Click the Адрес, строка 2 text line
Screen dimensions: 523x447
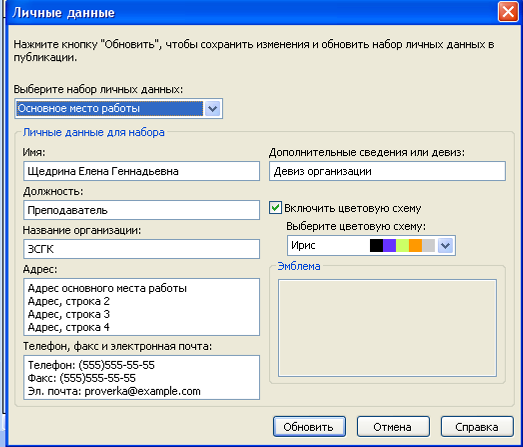tap(69, 301)
